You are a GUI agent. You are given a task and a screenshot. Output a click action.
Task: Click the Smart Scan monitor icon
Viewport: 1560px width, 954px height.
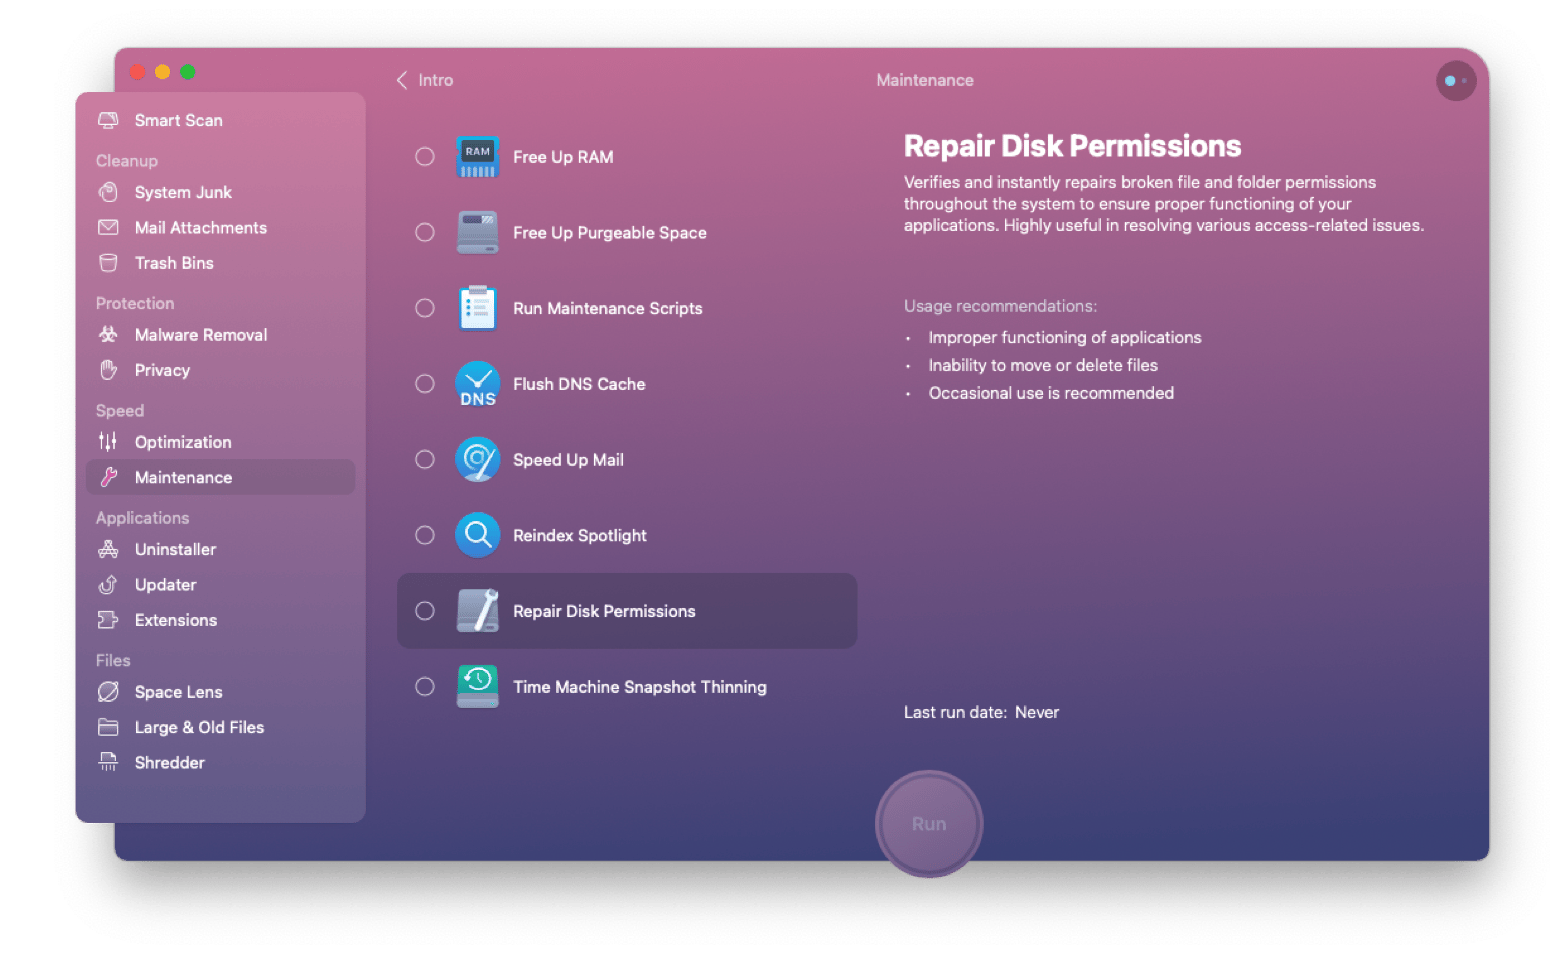click(108, 120)
